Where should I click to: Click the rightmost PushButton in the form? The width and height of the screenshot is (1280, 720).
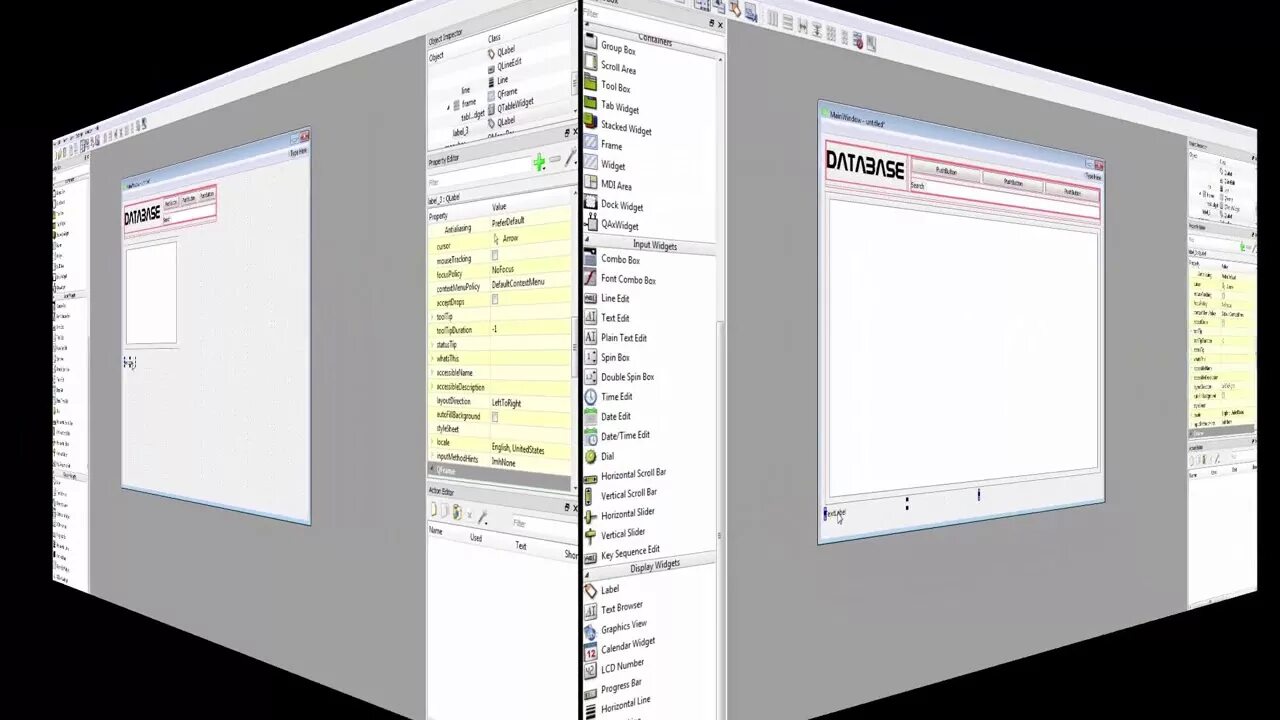(1073, 191)
